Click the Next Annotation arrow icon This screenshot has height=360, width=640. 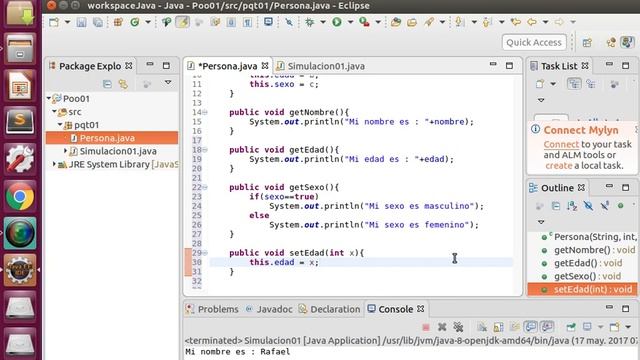coord(459,22)
